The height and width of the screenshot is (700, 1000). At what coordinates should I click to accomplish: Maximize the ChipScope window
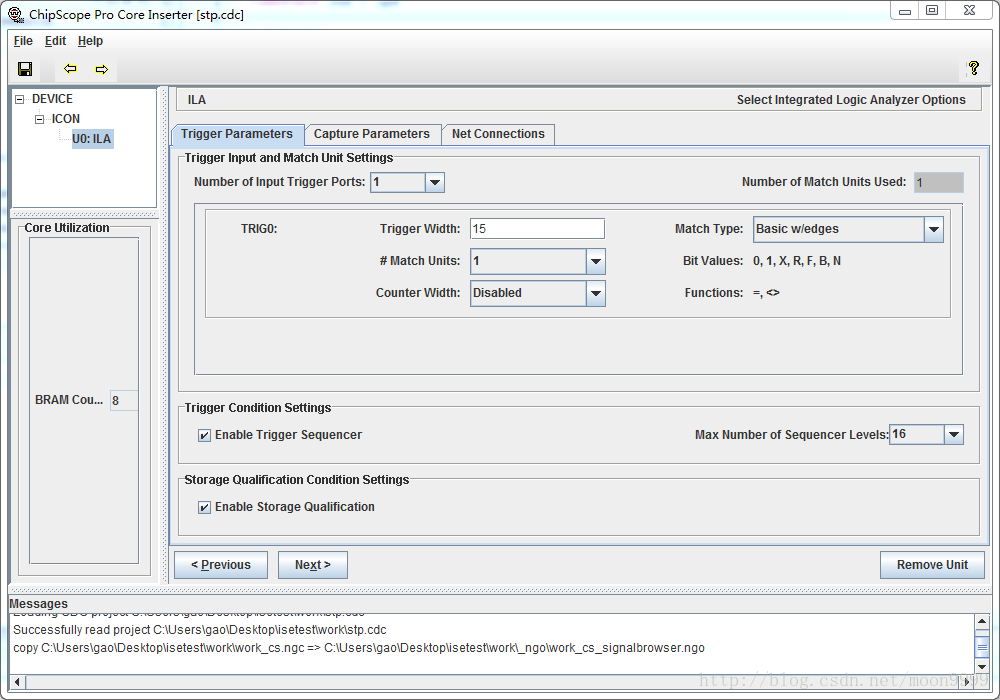pyautogui.click(x=932, y=11)
